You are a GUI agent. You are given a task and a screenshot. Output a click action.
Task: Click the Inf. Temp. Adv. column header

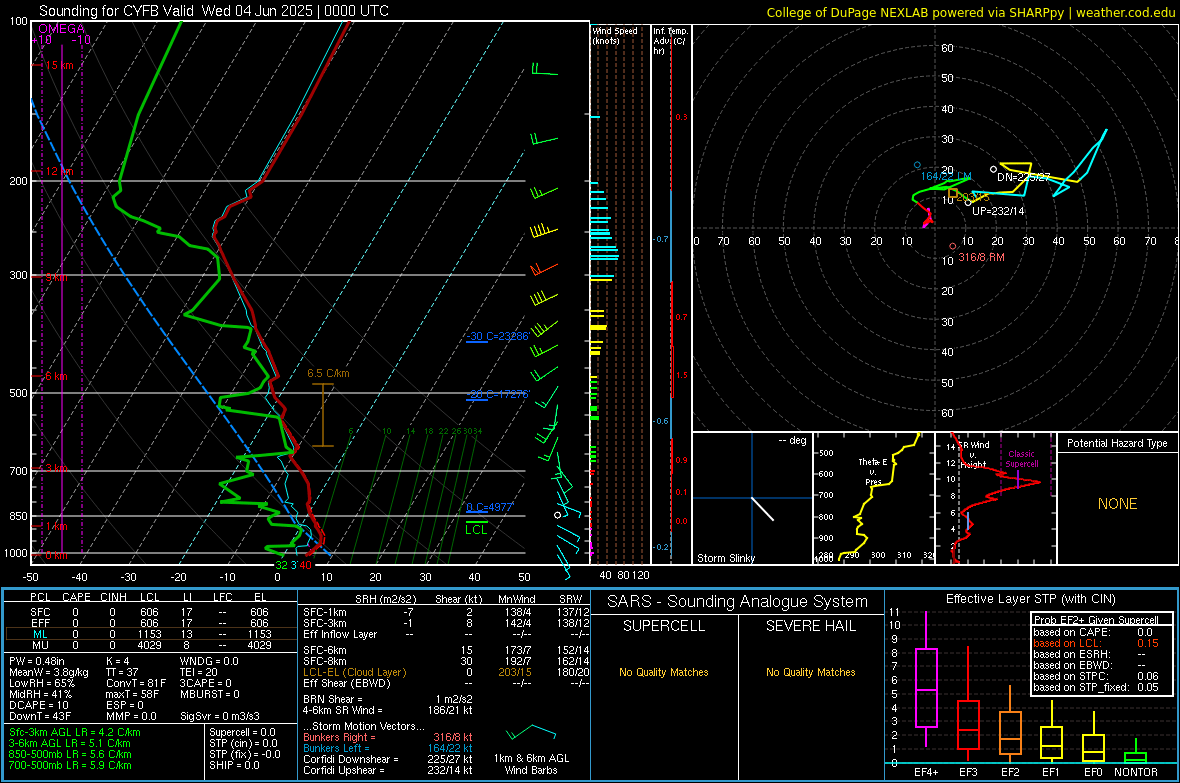tap(670, 41)
